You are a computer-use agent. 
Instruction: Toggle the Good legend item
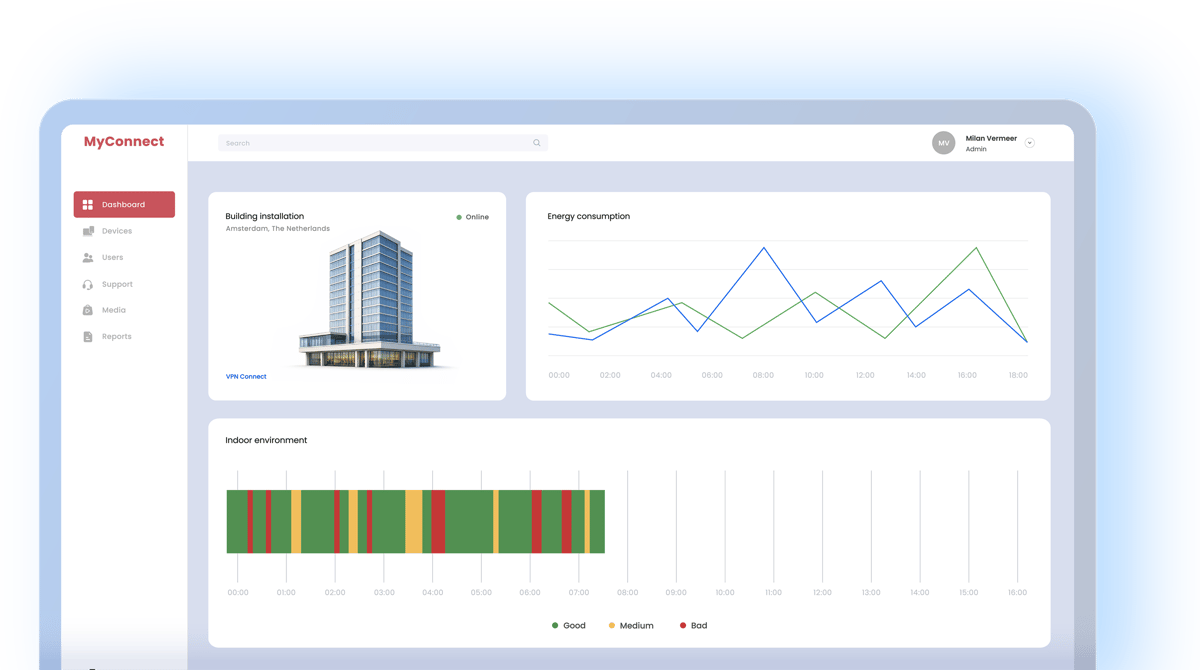click(x=568, y=626)
